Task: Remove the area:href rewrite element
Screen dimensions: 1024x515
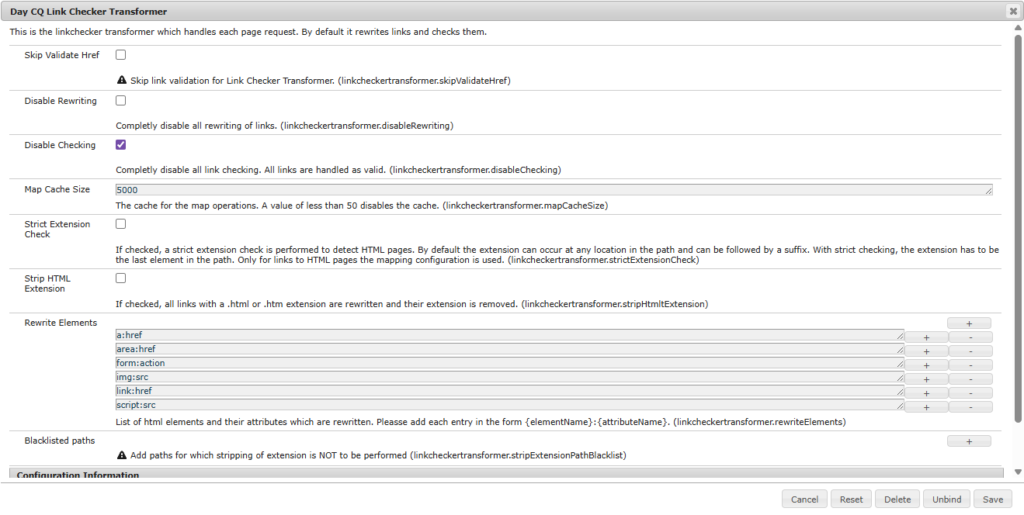Action: tap(970, 351)
